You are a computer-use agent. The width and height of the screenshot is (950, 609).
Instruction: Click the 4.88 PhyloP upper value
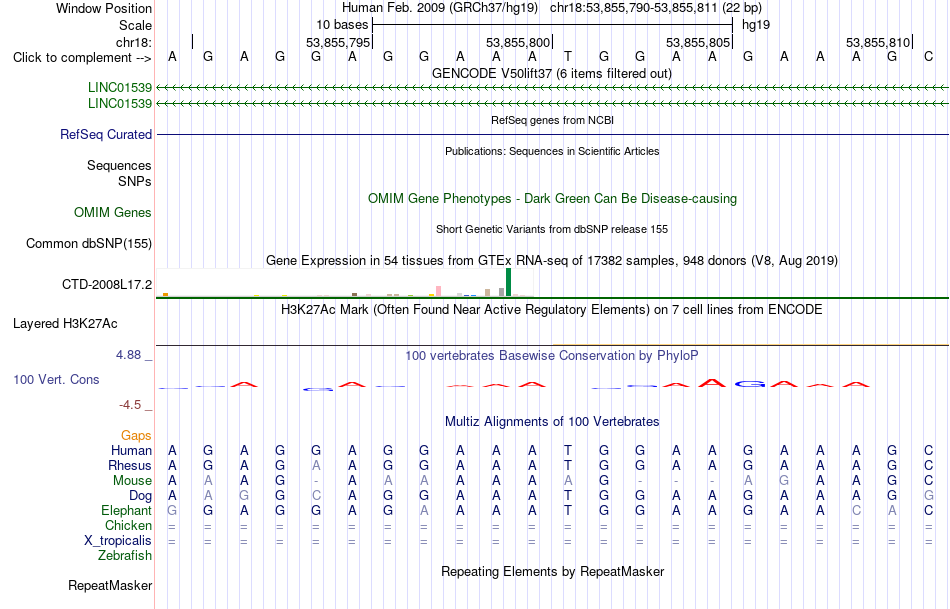pos(128,355)
